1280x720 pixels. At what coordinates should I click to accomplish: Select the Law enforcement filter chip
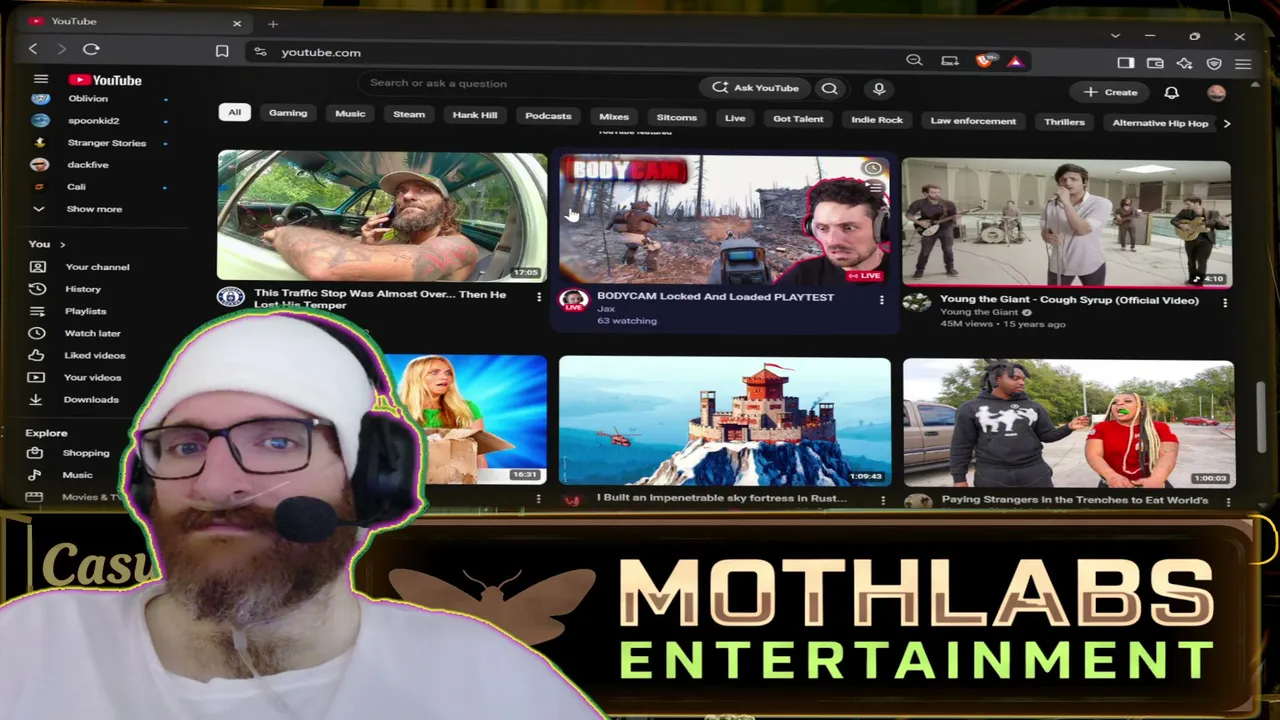tap(973, 121)
